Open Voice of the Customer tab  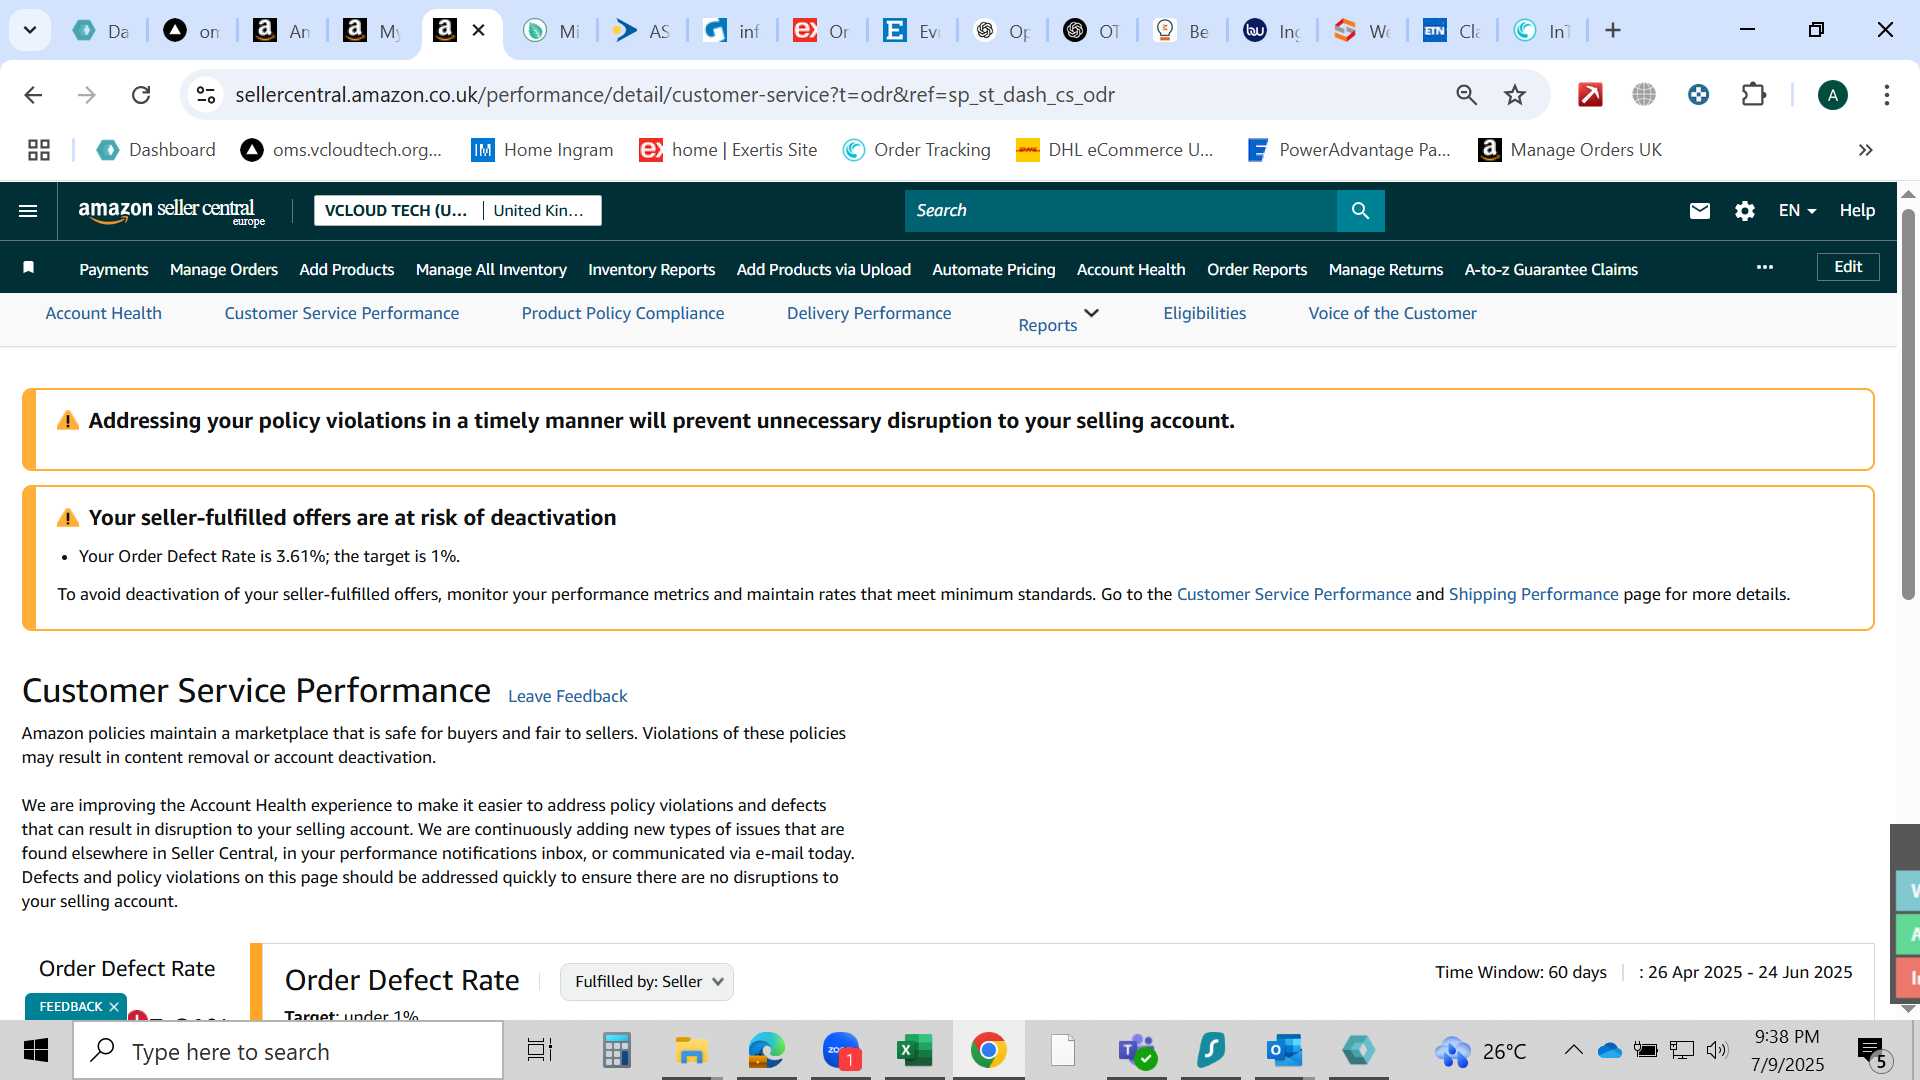tap(1392, 313)
